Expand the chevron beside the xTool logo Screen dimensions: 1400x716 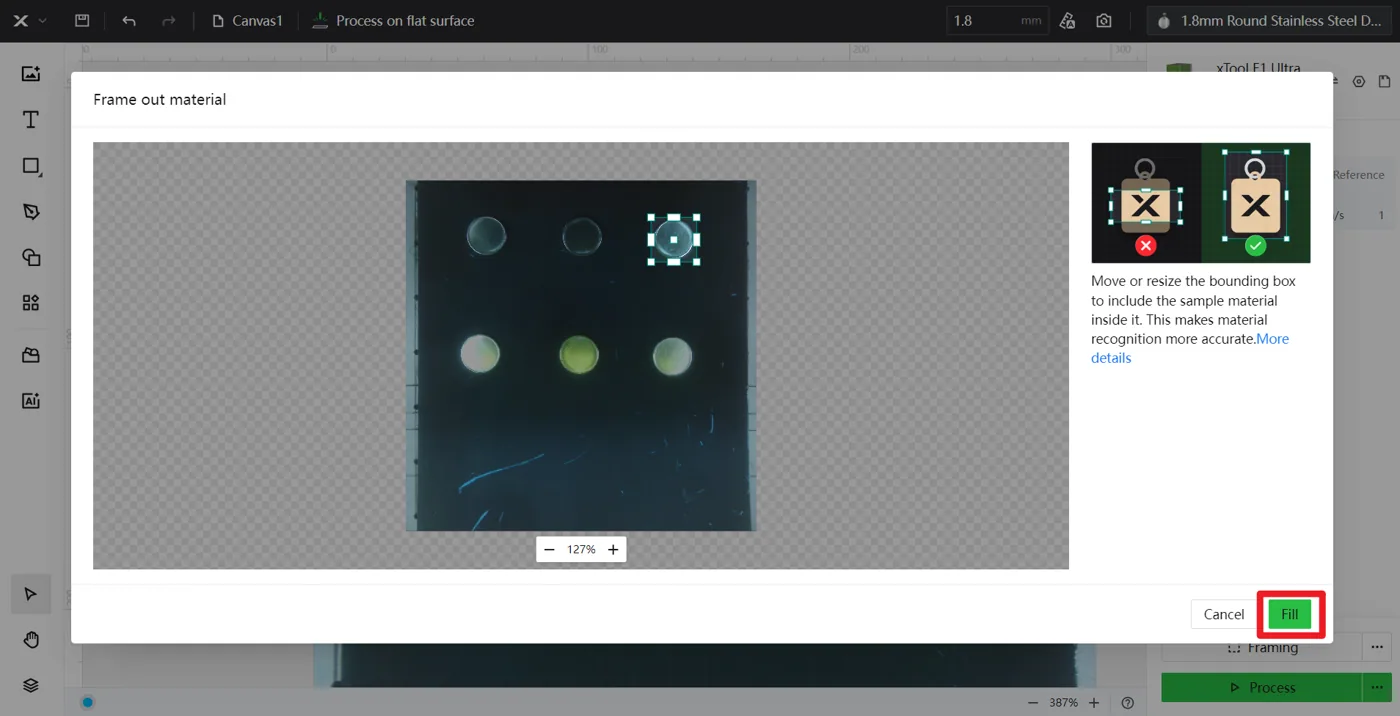click(x=42, y=21)
